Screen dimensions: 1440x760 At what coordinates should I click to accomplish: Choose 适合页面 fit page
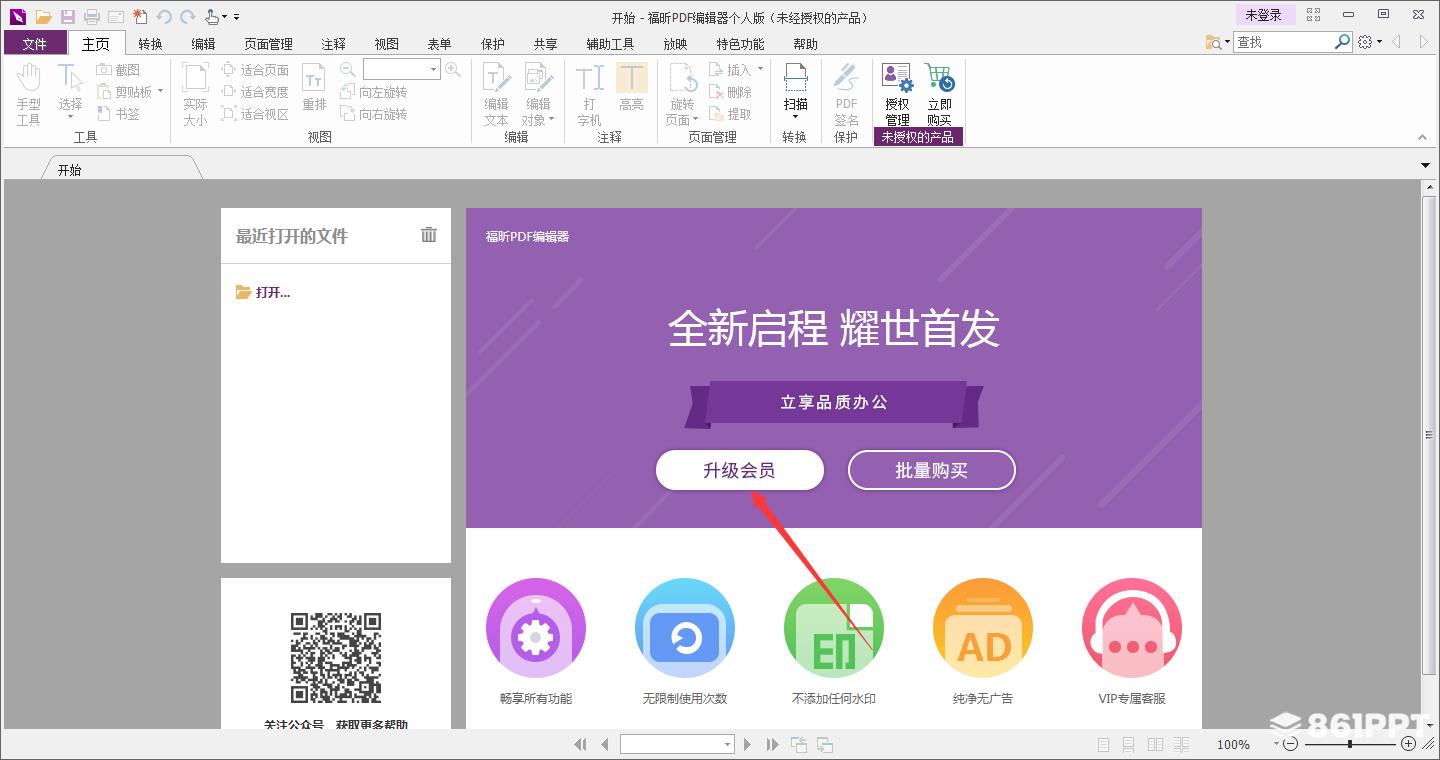pos(255,70)
